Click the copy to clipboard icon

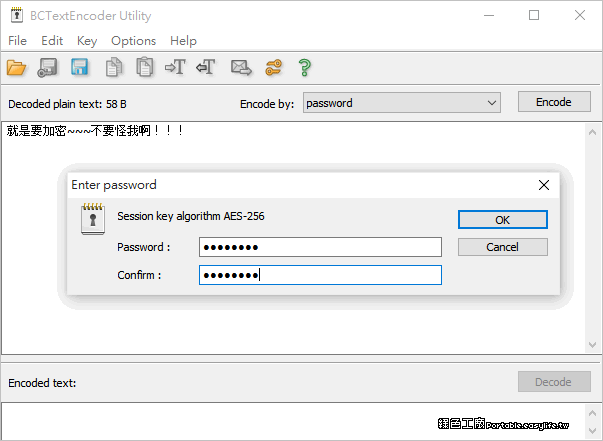coord(114,68)
